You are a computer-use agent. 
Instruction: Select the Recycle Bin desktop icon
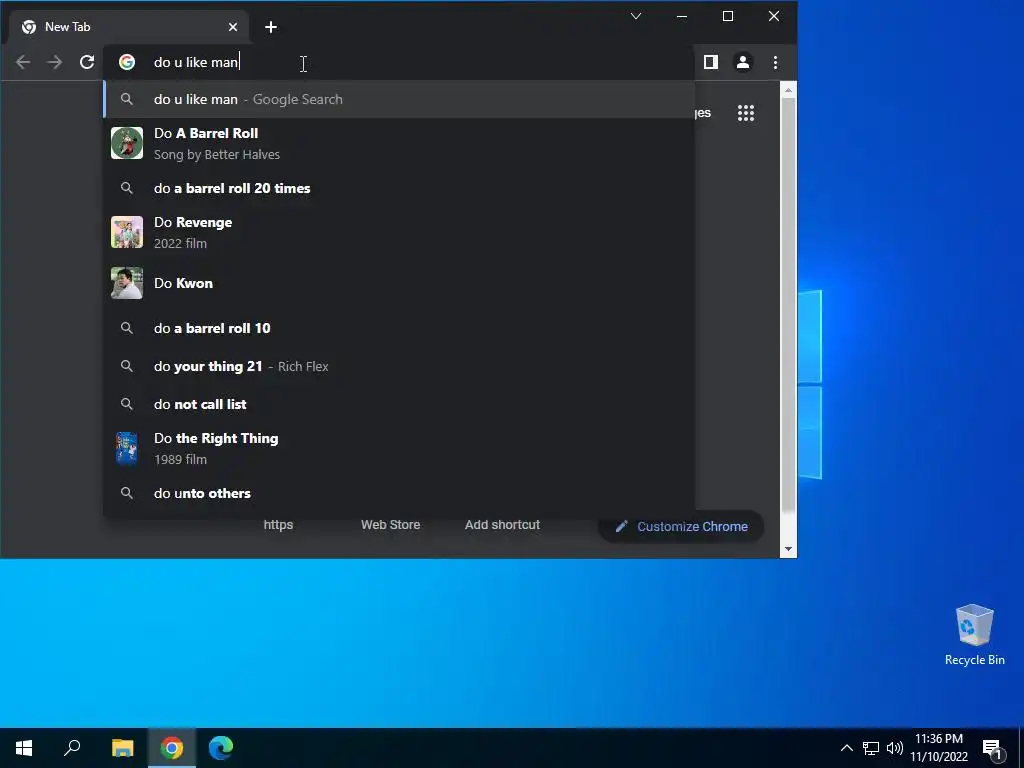click(x=974, y=635)
